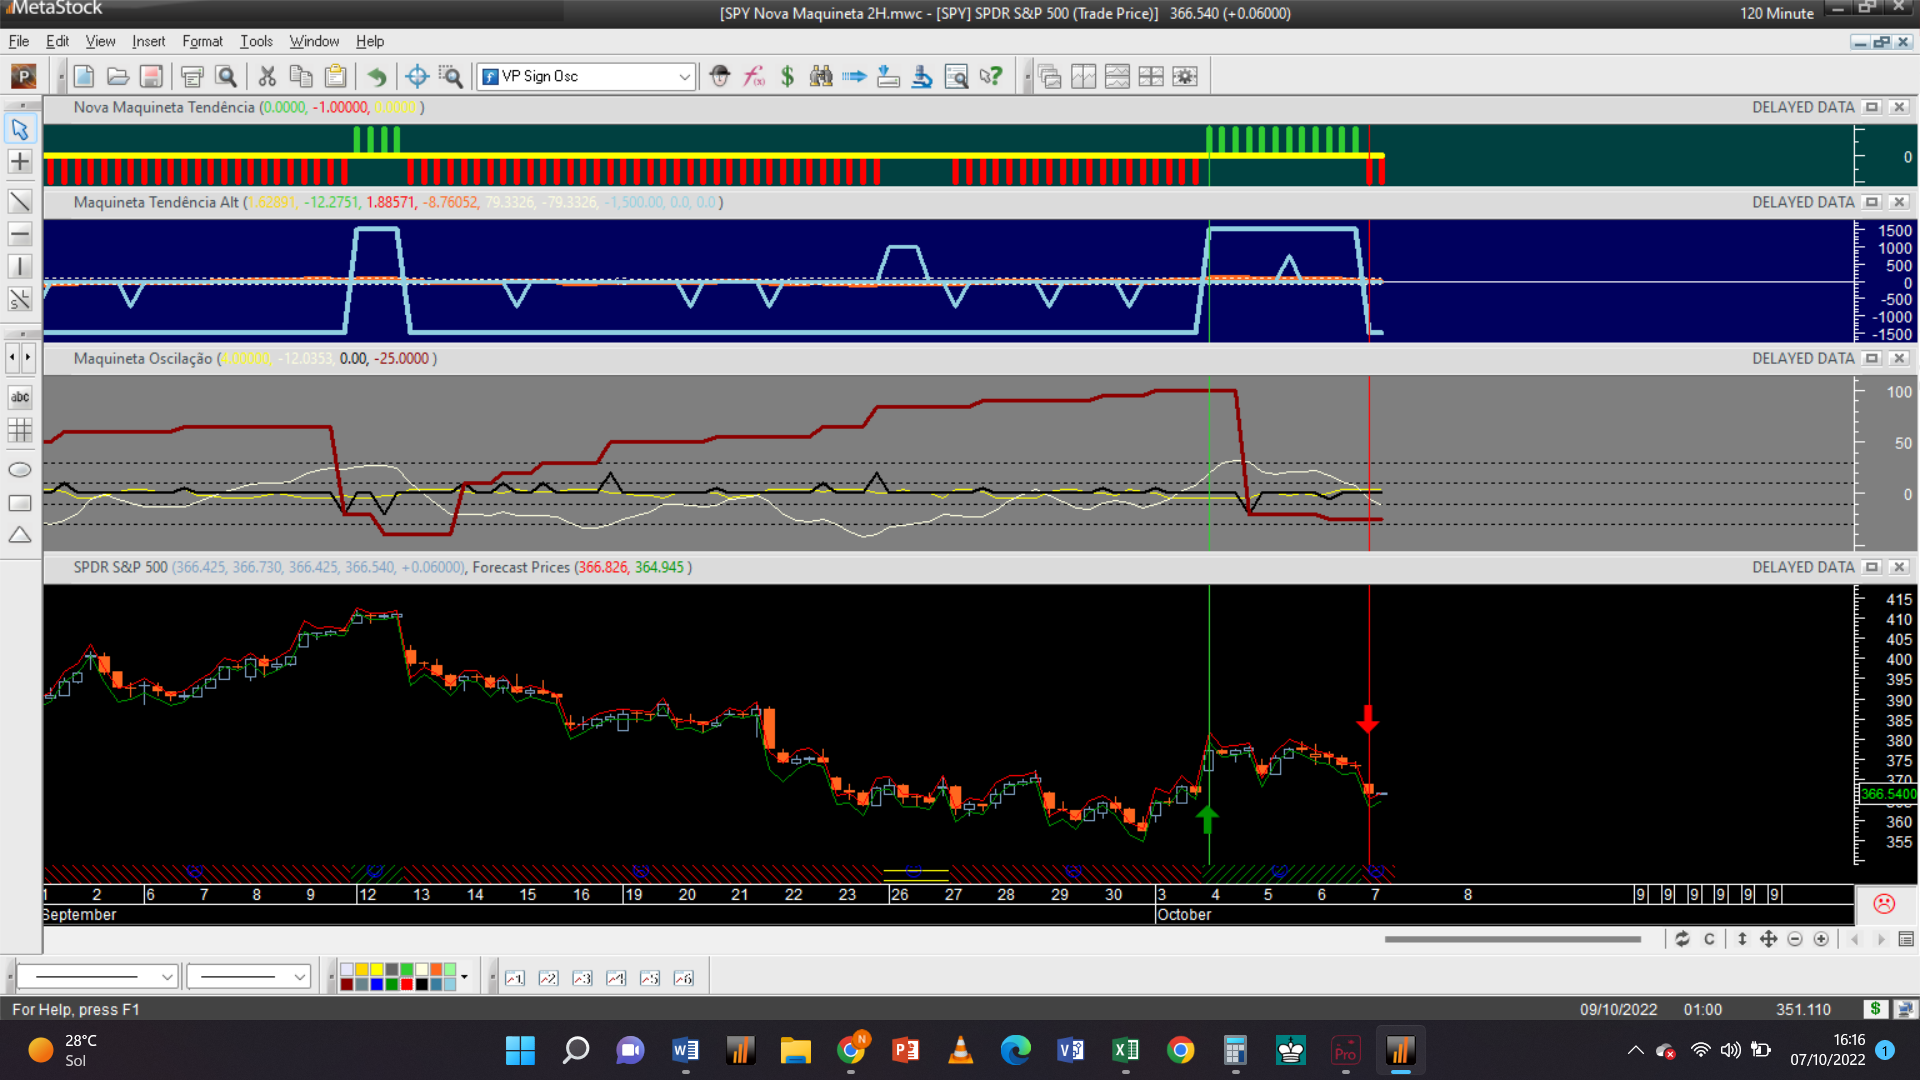Image resolution: width=1920 pixels, height=1080 pixels.
Task: Open the Indicator Builder fx icon
Action: 754,76
